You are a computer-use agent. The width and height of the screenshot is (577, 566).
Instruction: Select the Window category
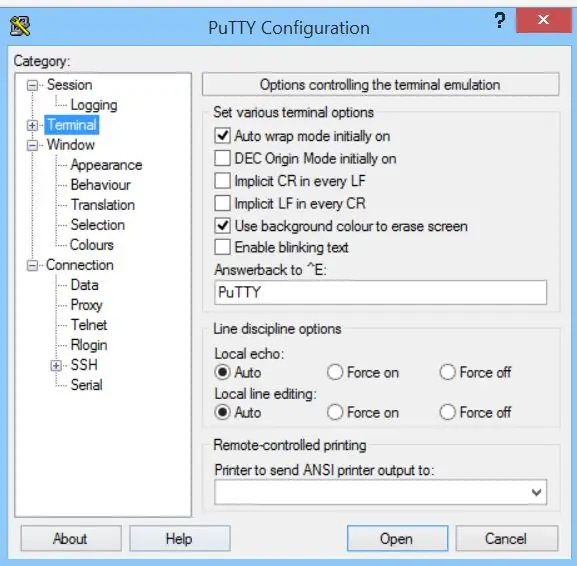[71, 145]
